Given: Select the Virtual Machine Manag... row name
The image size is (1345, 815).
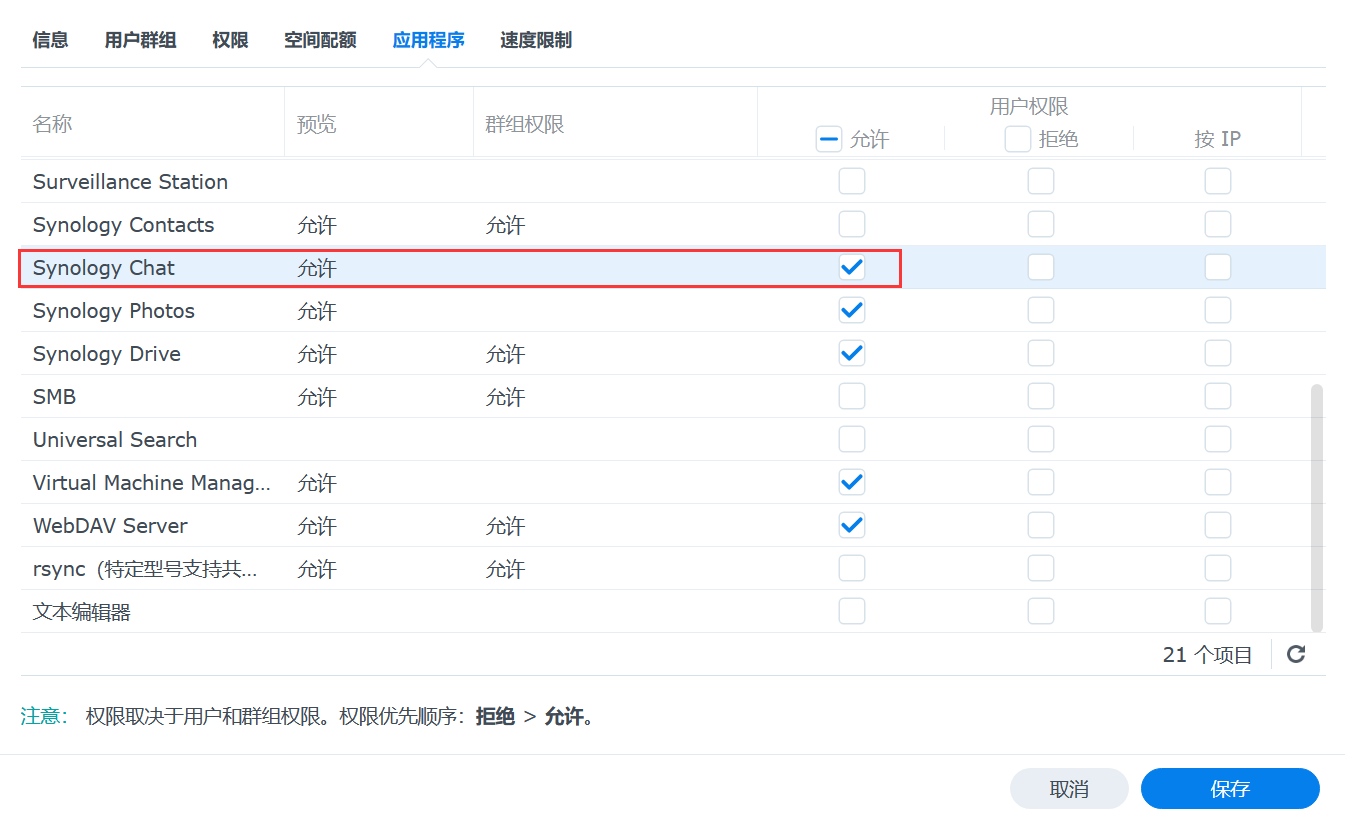Looking at the screenshot, I should pos(151,482).
